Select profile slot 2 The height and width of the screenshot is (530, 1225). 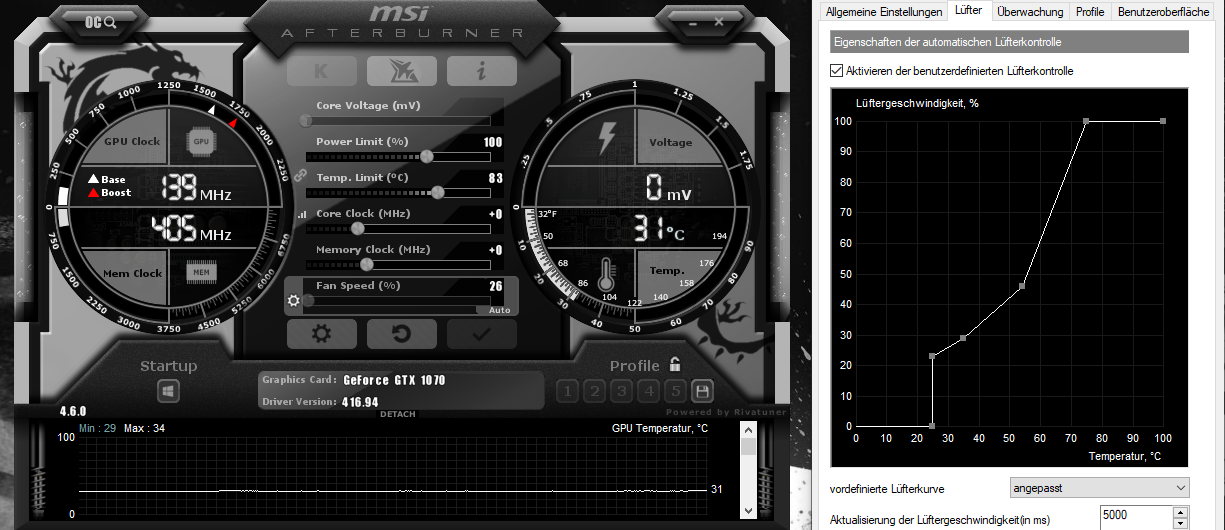pos(594,391)
